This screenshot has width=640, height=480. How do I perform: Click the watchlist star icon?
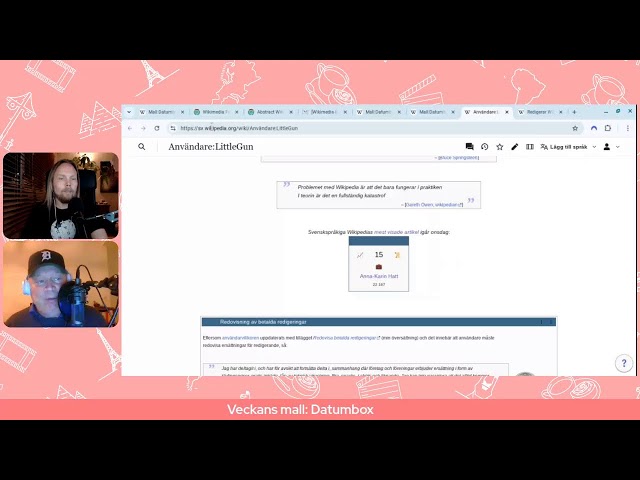[x=500, y=147]
